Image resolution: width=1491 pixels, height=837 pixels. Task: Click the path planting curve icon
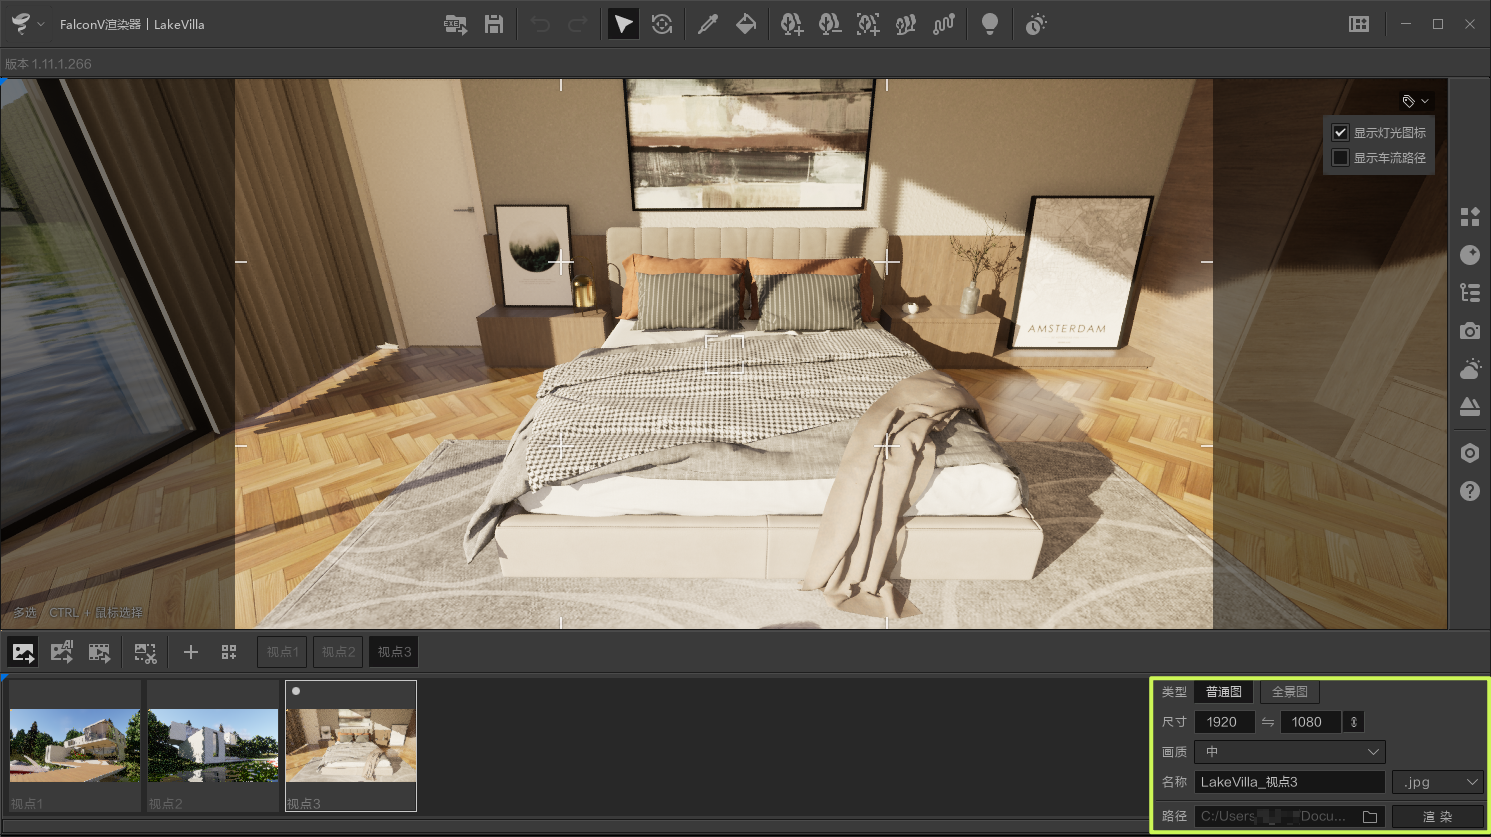(944, 24)
